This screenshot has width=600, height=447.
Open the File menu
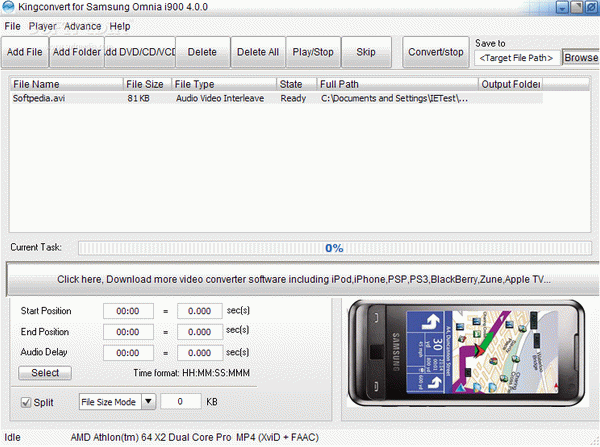point(12,26)
